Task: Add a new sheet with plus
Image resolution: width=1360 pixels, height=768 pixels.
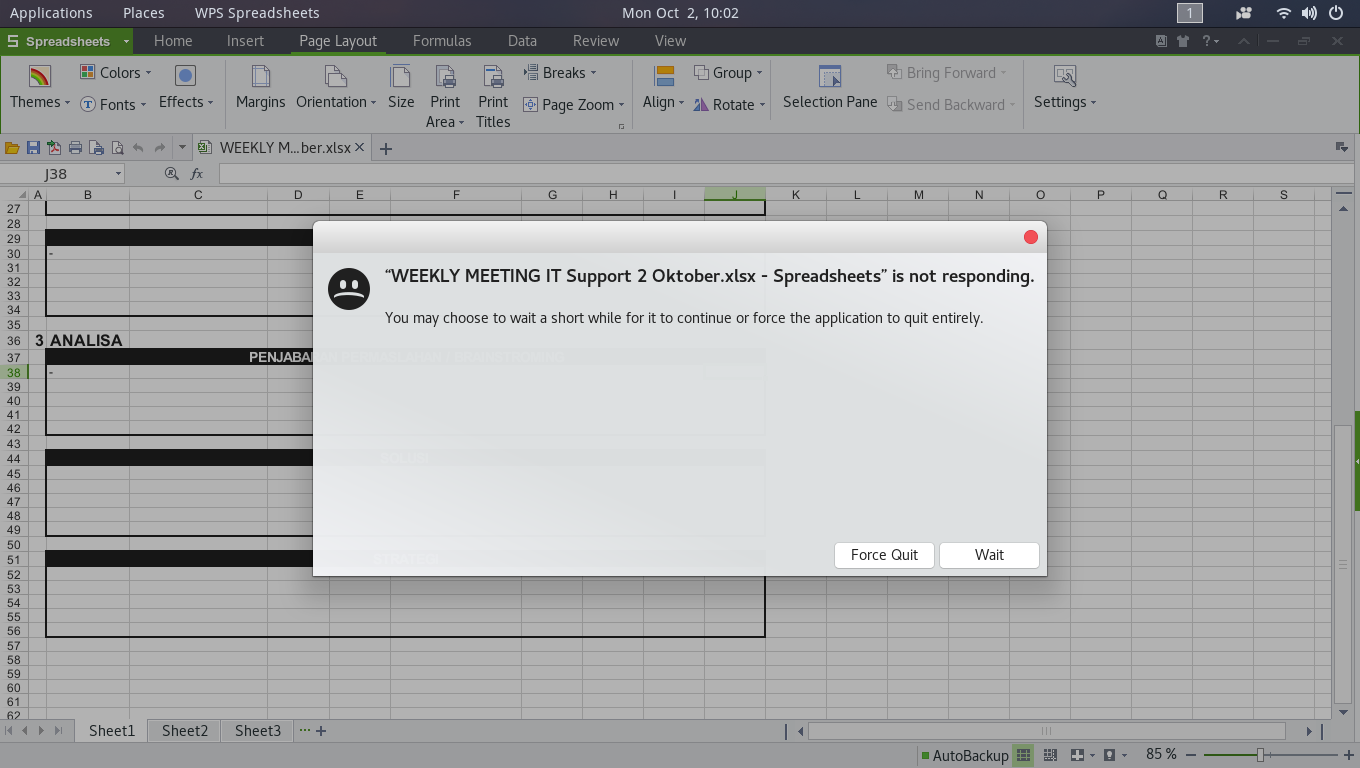Action: click(321, 731)
